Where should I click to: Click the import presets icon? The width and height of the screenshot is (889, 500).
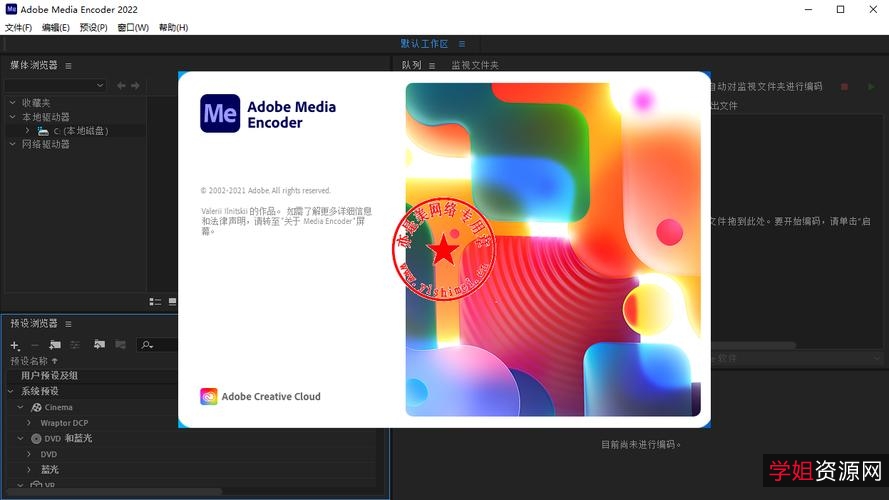pos(99,344)
